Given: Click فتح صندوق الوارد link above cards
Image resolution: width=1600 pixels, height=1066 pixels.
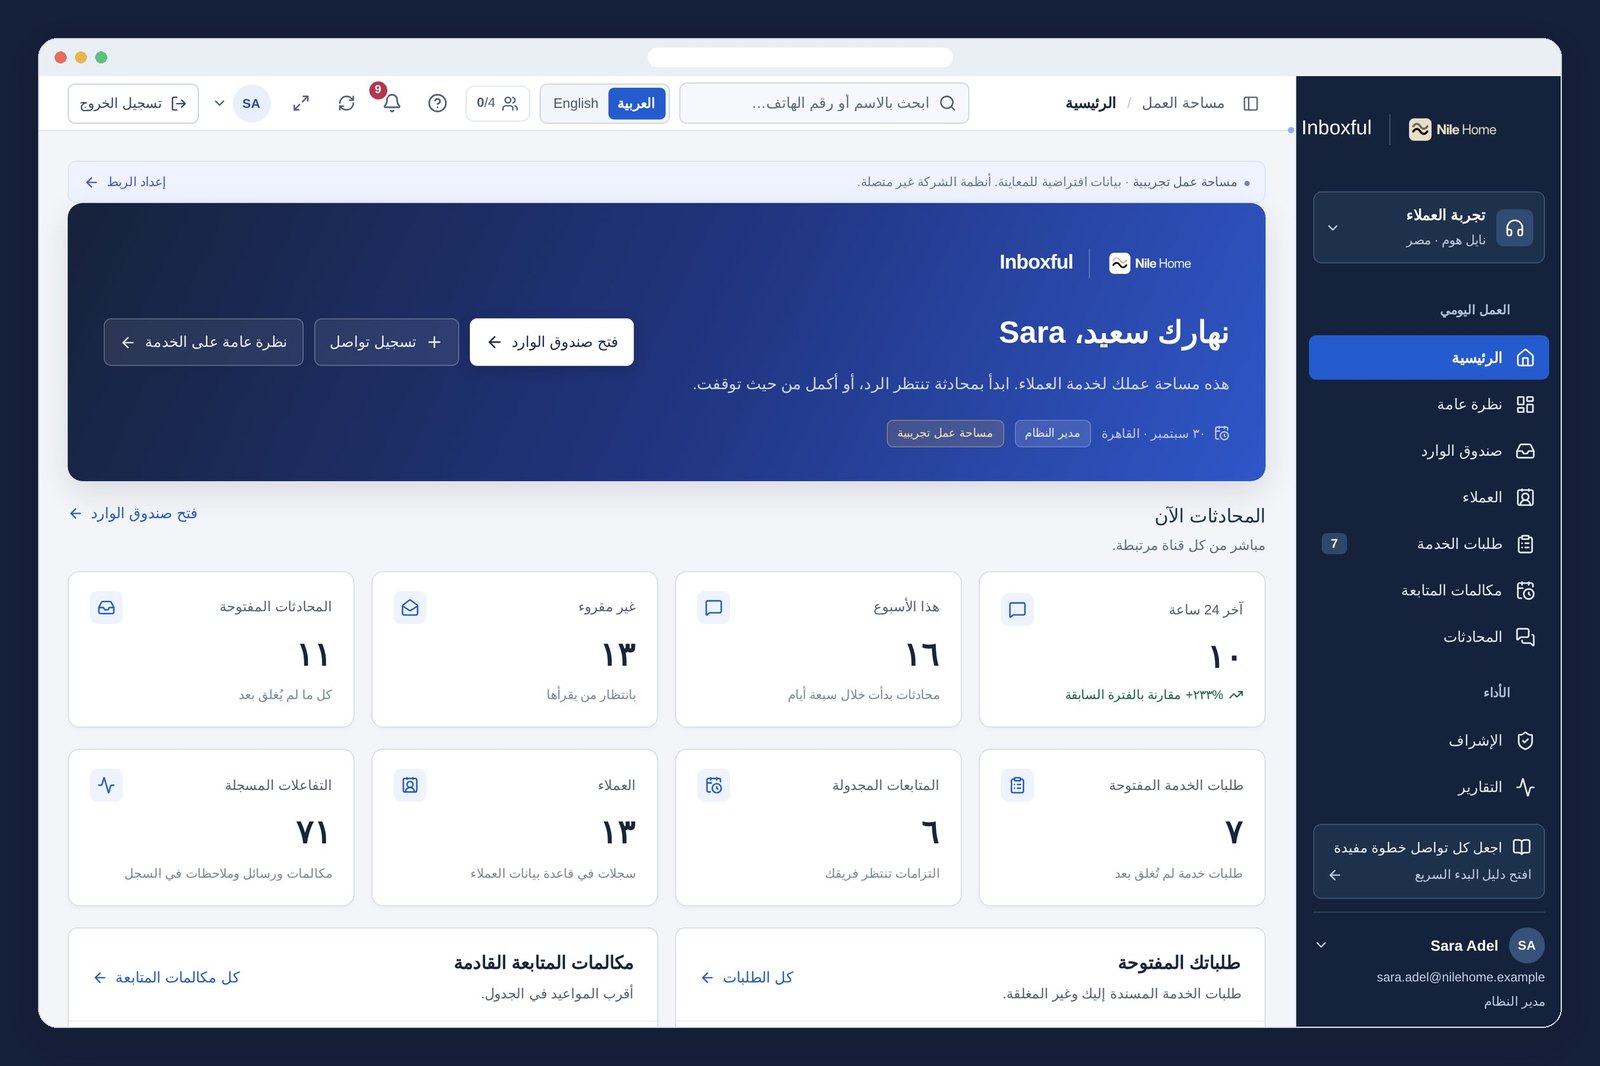Looking at the screenshot, I should [x=133, y=513].
